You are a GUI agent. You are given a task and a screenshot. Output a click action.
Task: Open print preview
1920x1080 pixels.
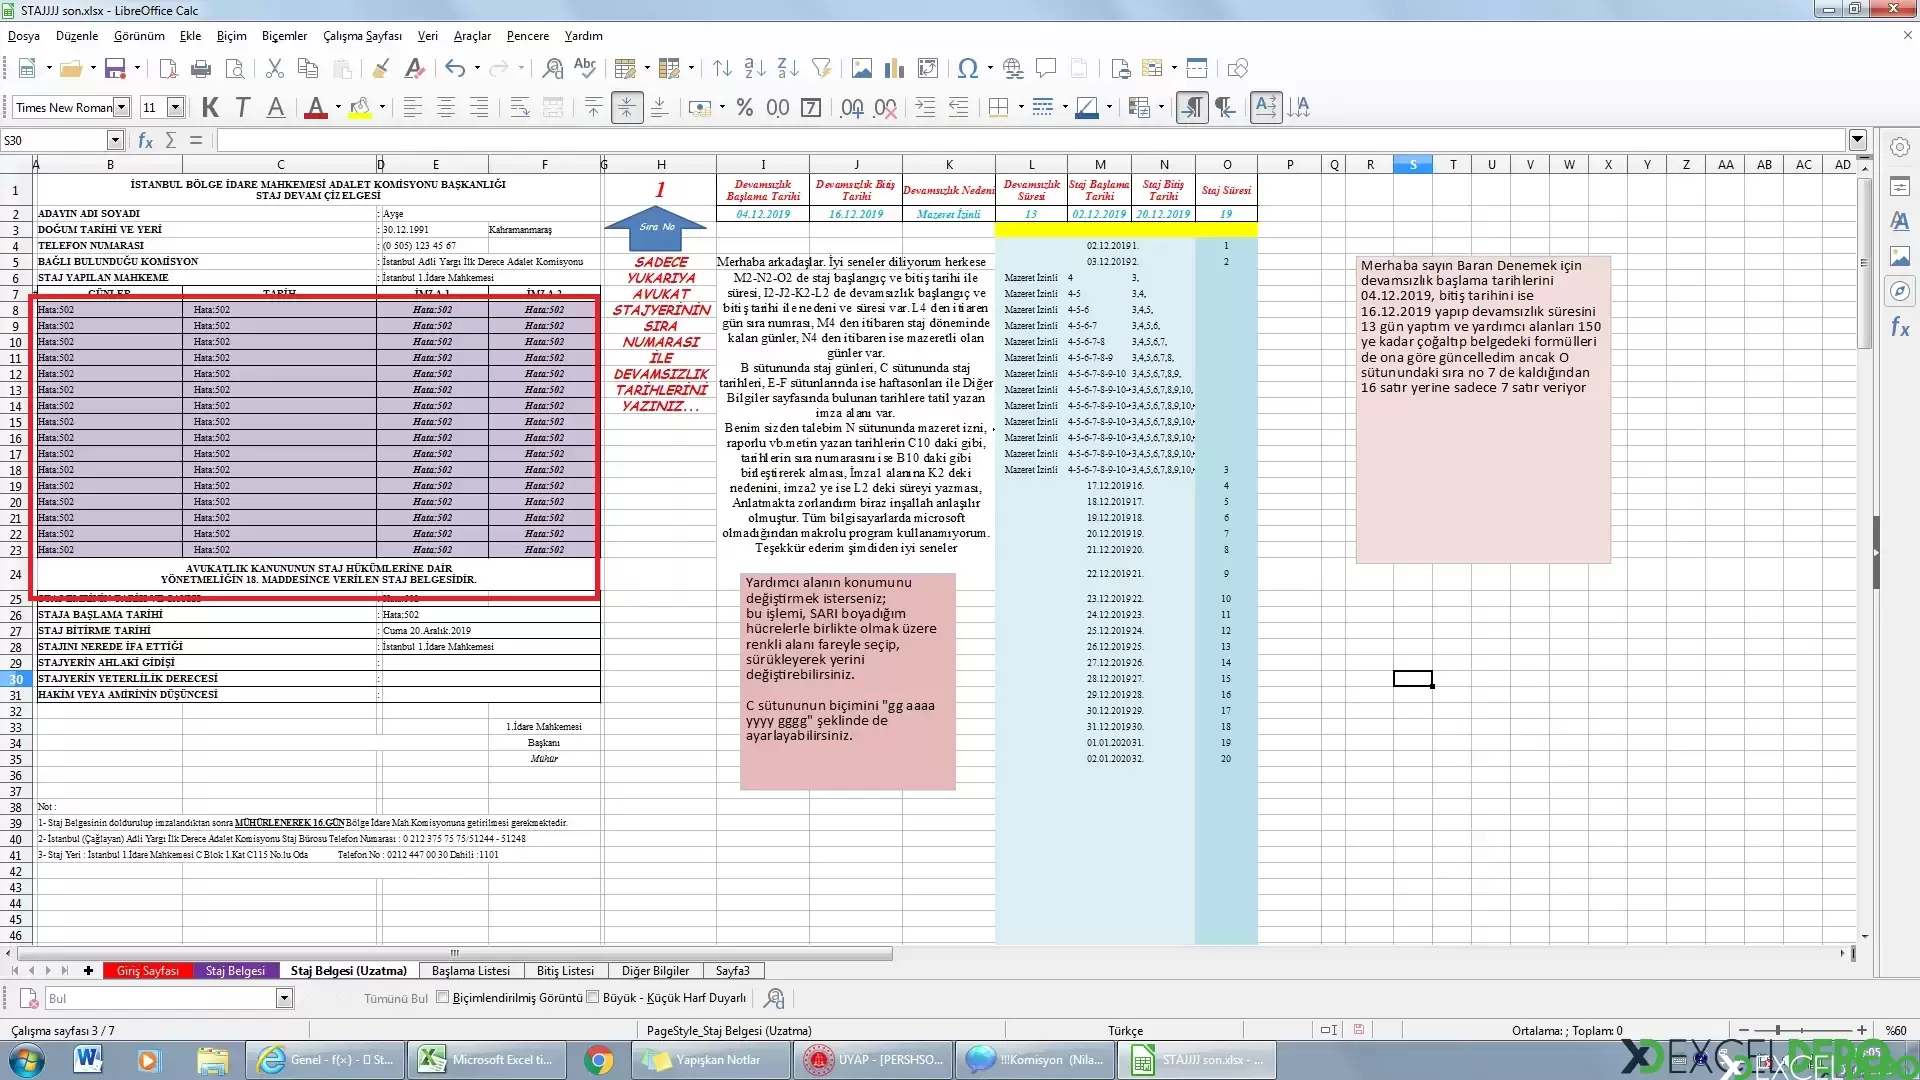pos(235,68)
